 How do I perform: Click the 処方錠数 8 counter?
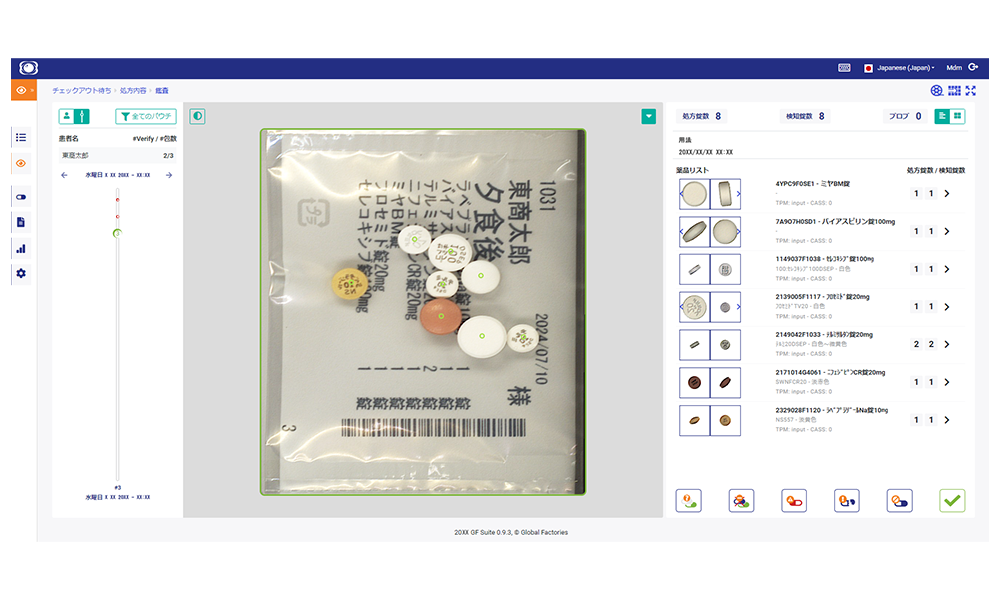[702, 116]
